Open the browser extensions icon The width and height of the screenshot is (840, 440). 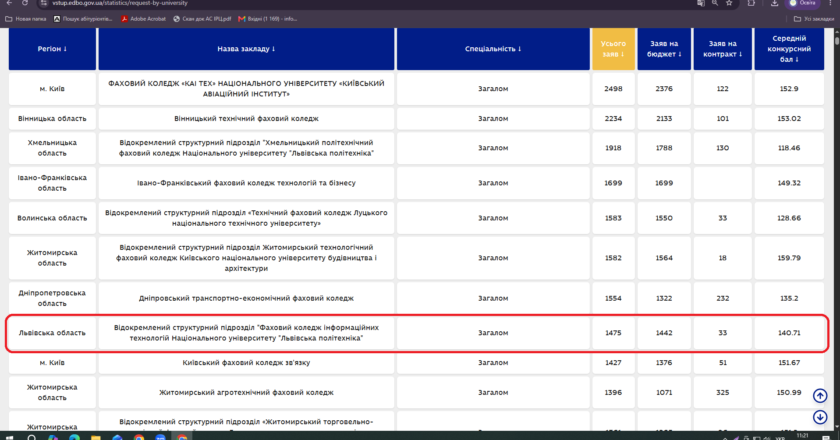click(751, 3)
